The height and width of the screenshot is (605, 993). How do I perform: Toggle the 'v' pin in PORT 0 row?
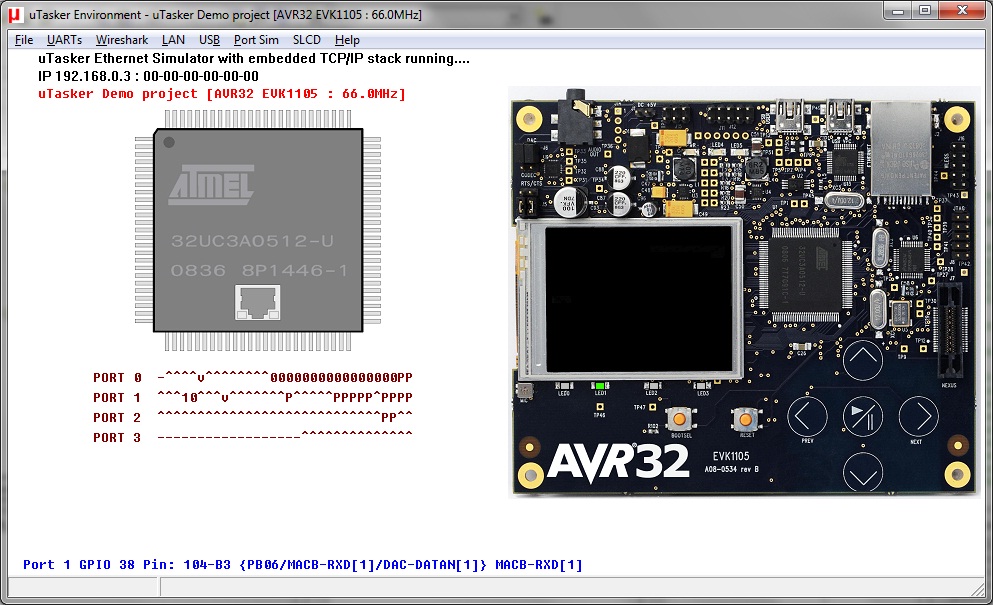[x=201, y=378]
